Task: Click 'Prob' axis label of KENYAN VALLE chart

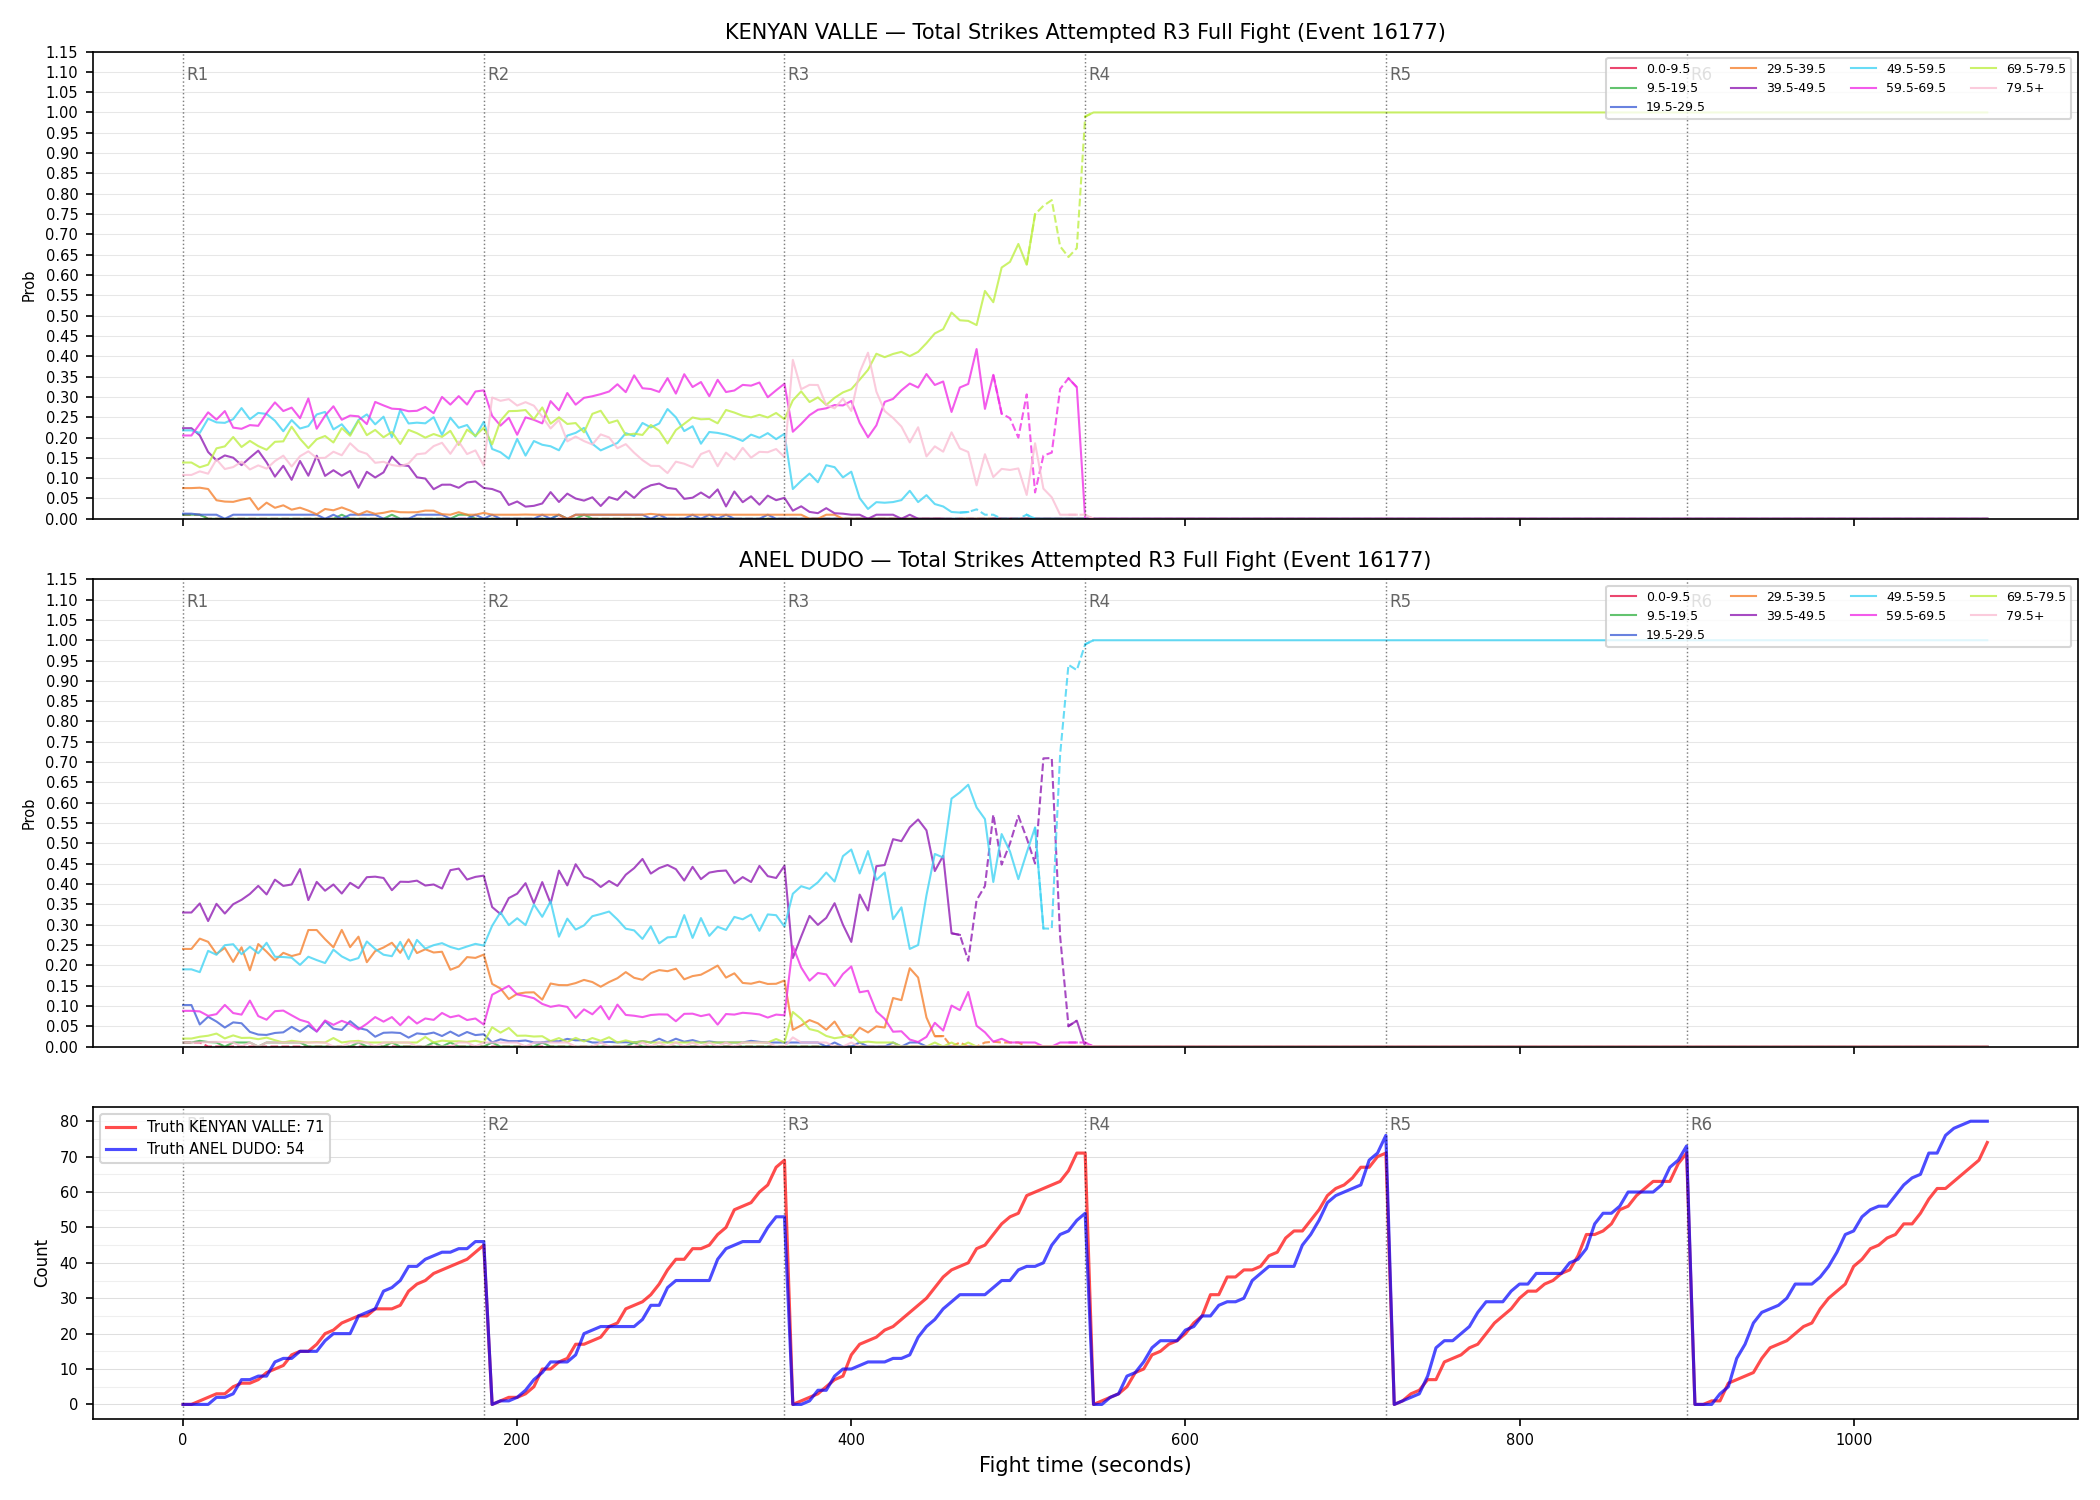Action: 29,286
